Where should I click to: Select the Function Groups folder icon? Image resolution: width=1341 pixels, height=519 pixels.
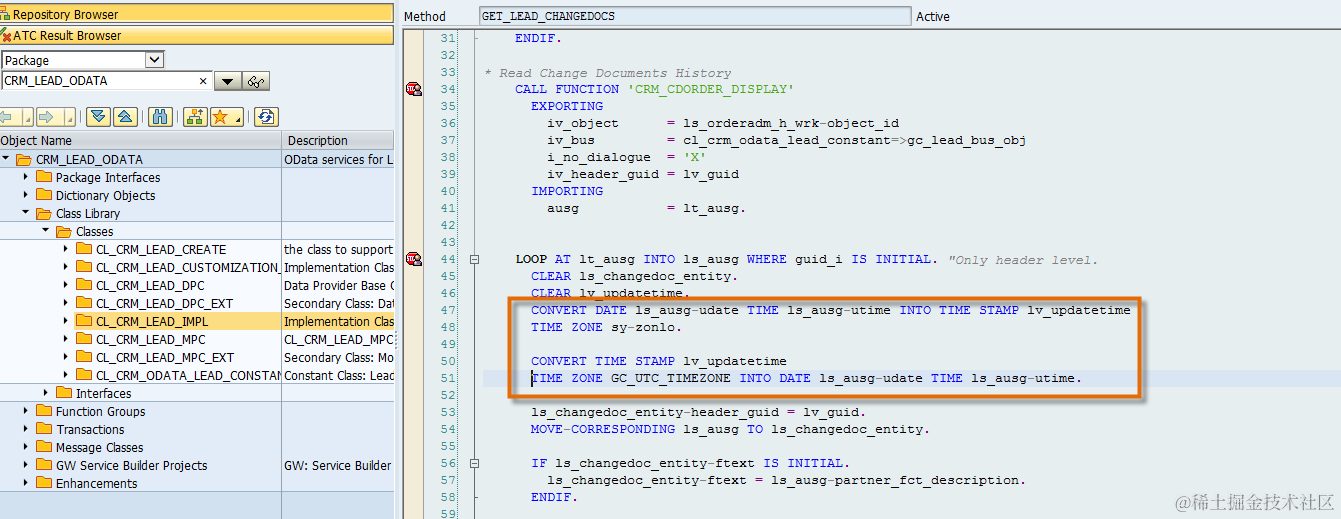point(44,411)
